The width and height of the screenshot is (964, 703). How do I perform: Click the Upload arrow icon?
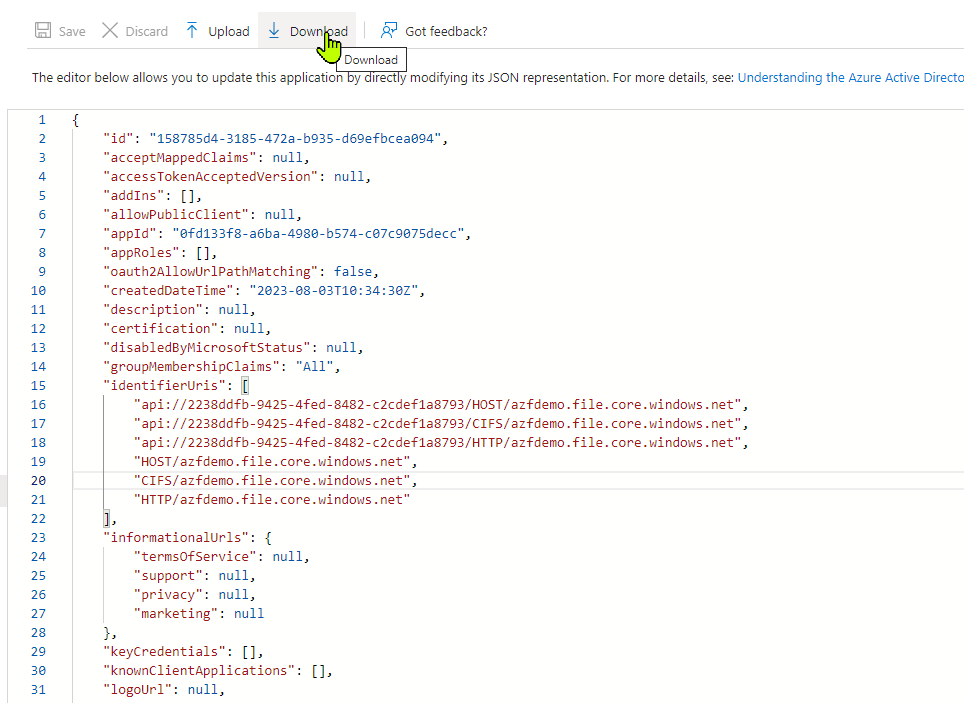(x=192, y=31)
